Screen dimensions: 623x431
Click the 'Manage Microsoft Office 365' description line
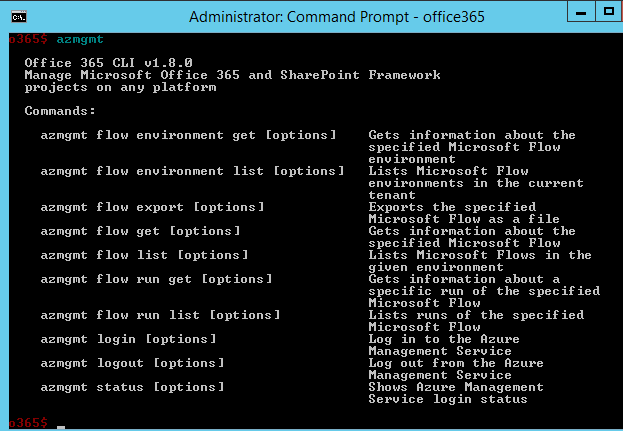232,75
